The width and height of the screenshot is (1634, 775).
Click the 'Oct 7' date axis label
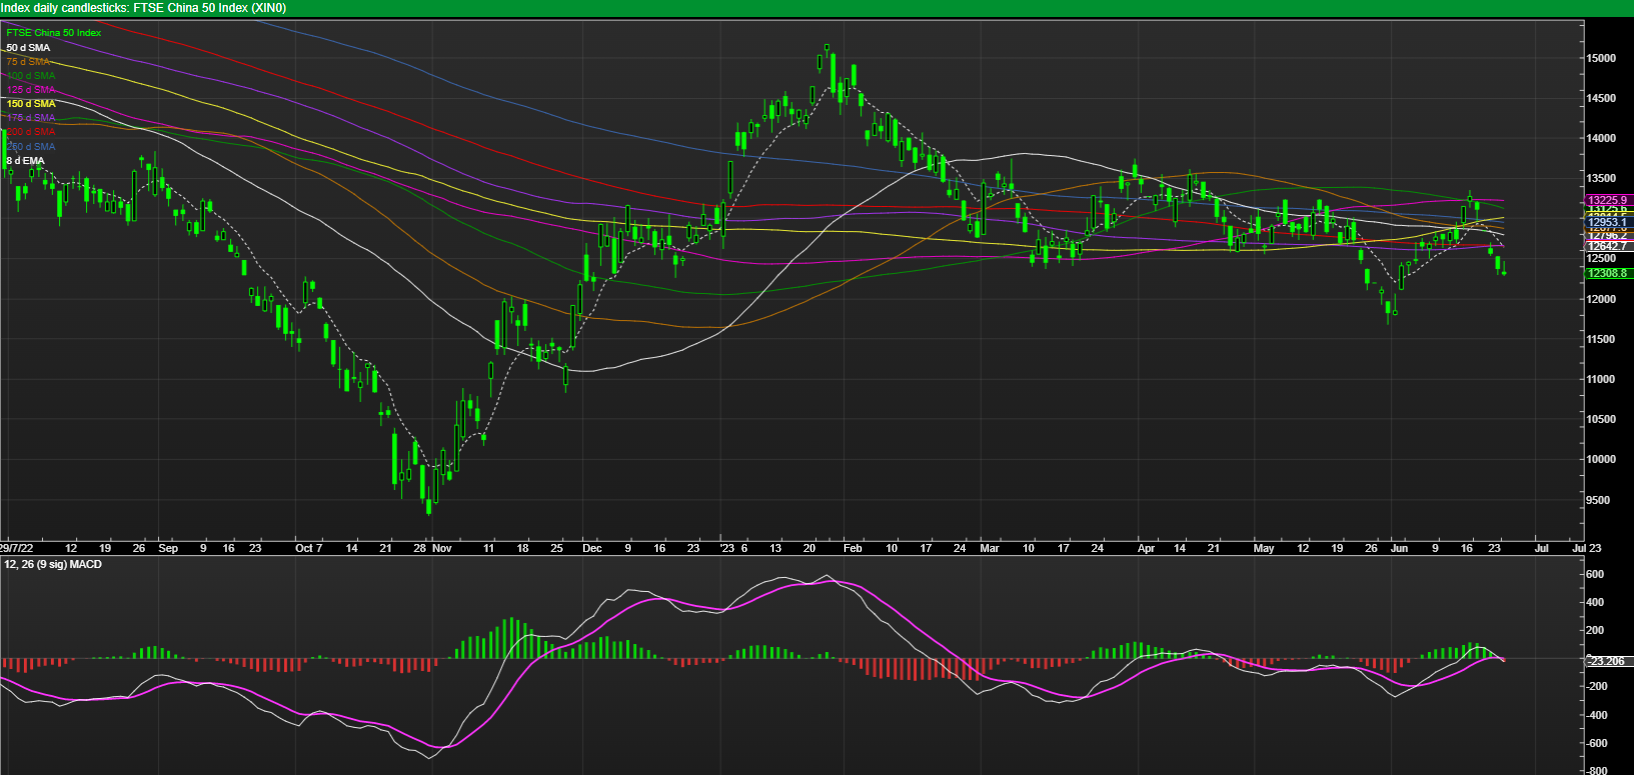[309, 548]
